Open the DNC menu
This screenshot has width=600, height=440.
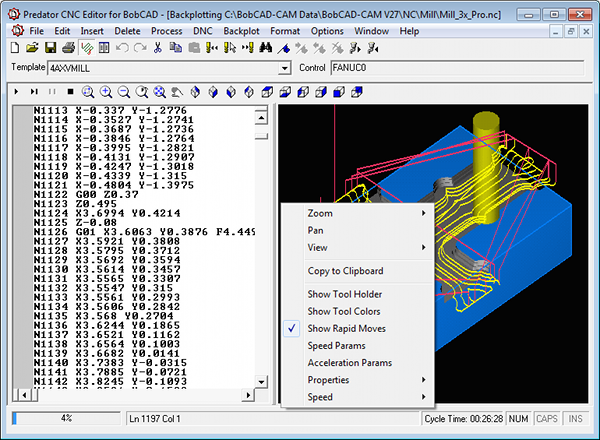click(203, 31)
